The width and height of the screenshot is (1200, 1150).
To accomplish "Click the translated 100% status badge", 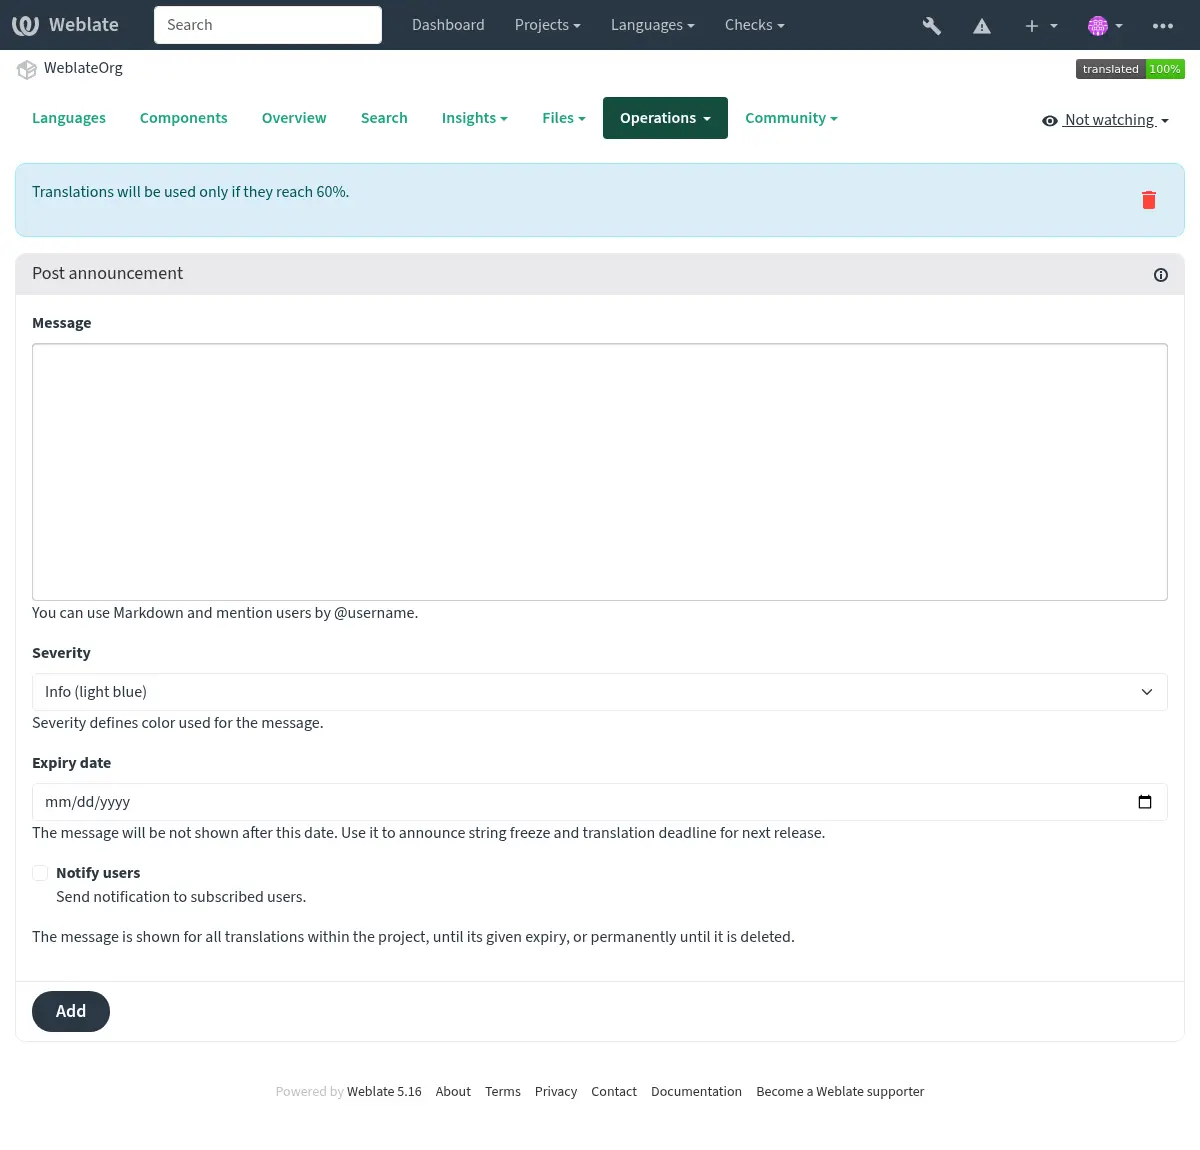I will pos(1129,69).
